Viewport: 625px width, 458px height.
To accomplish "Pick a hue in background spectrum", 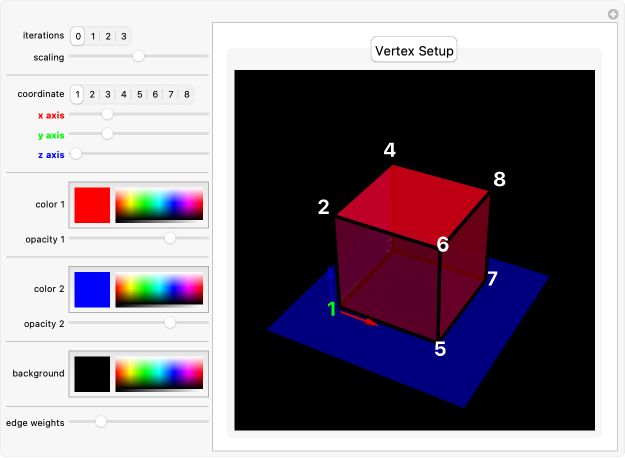I will click(159, 374).
